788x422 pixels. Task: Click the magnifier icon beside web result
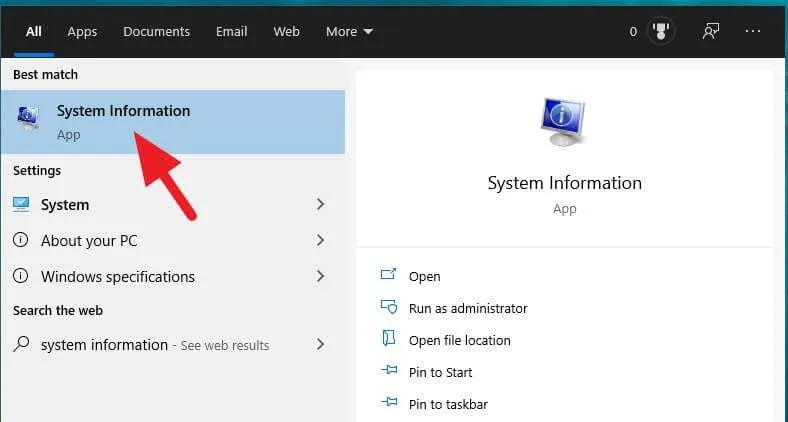(x=21, y=344)
